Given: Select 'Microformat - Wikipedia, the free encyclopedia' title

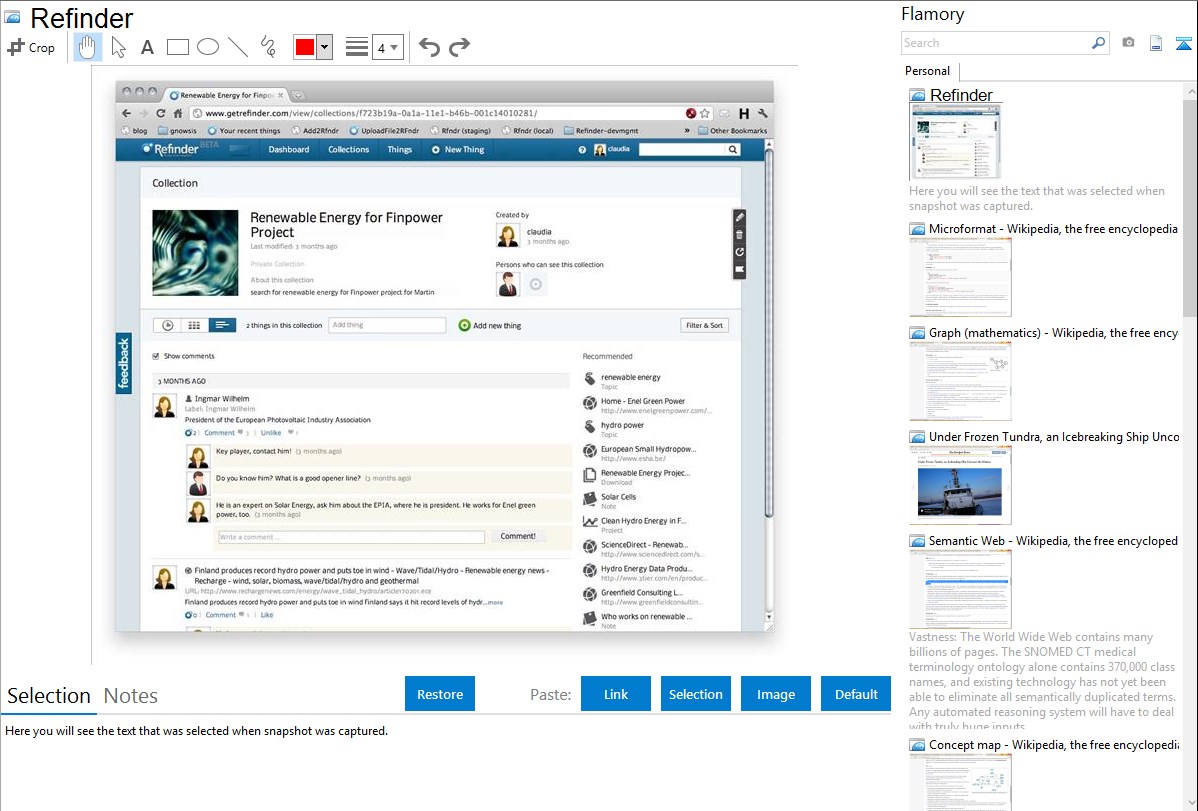Looking at the screenshot, I should 1053,229.
